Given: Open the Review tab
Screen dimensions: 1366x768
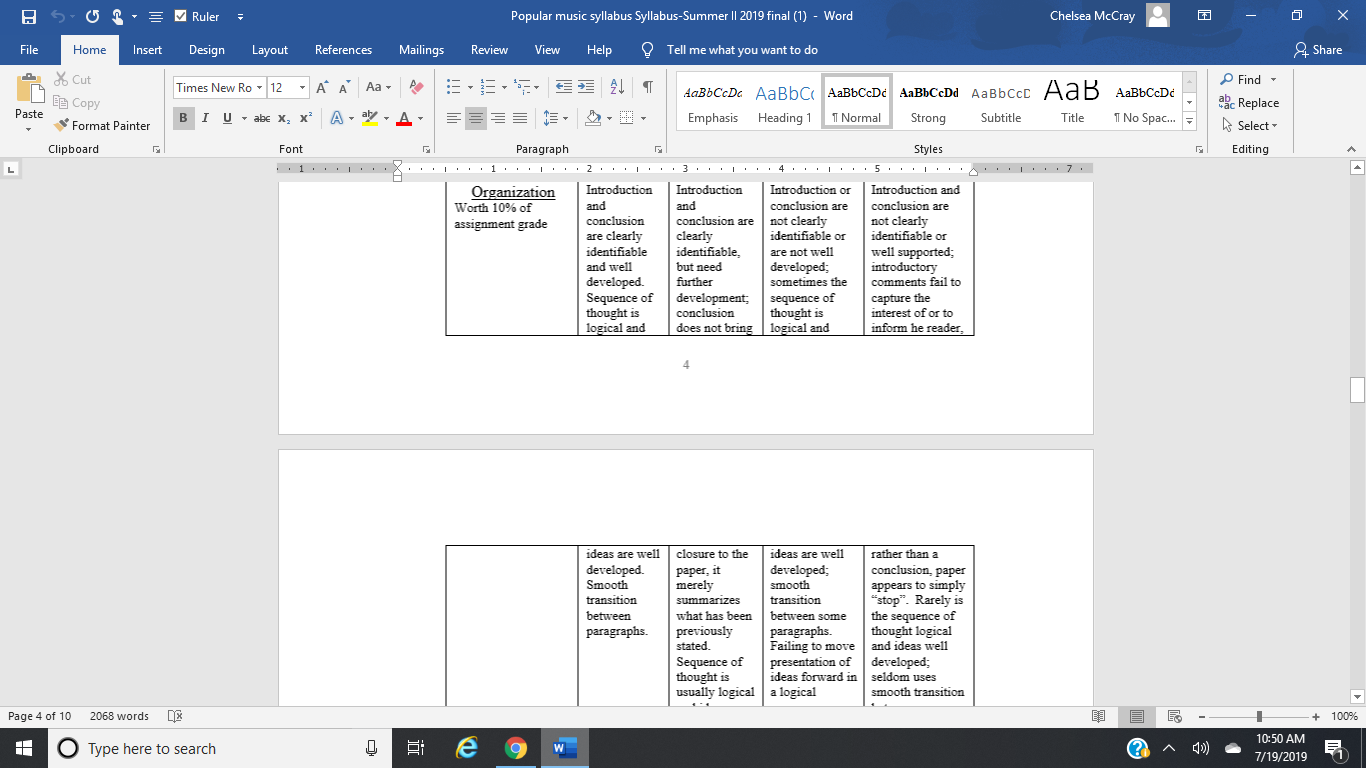Looking at the screenshot, I should [490, 50].
